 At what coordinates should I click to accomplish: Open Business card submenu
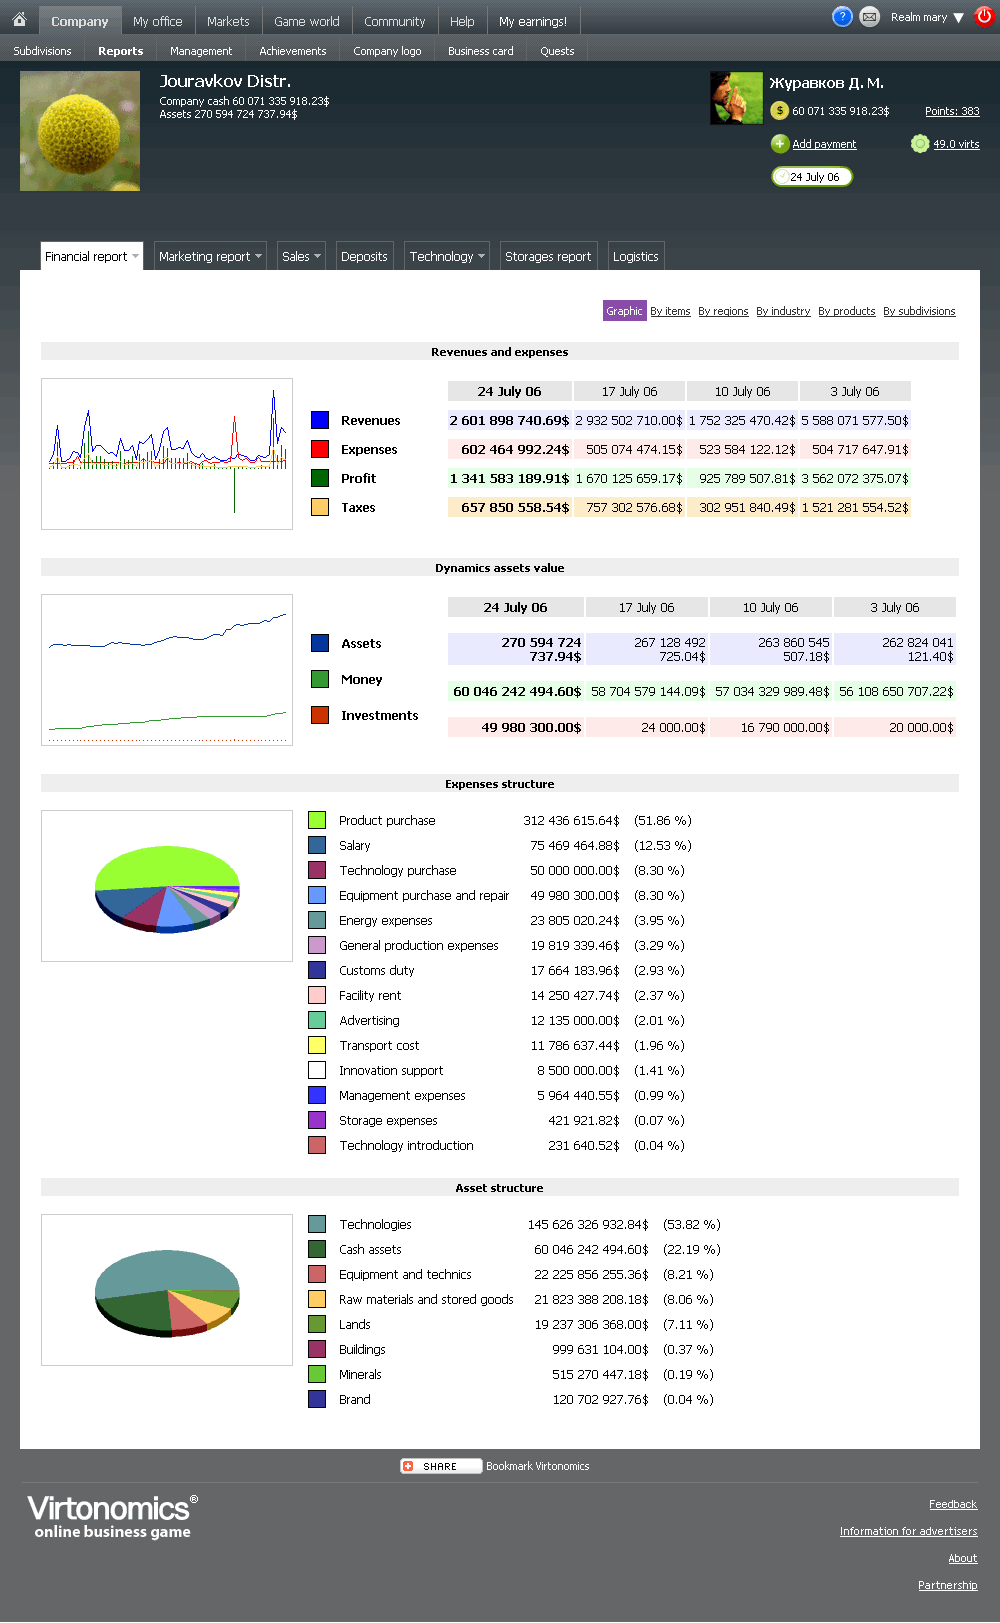[481, 51]
